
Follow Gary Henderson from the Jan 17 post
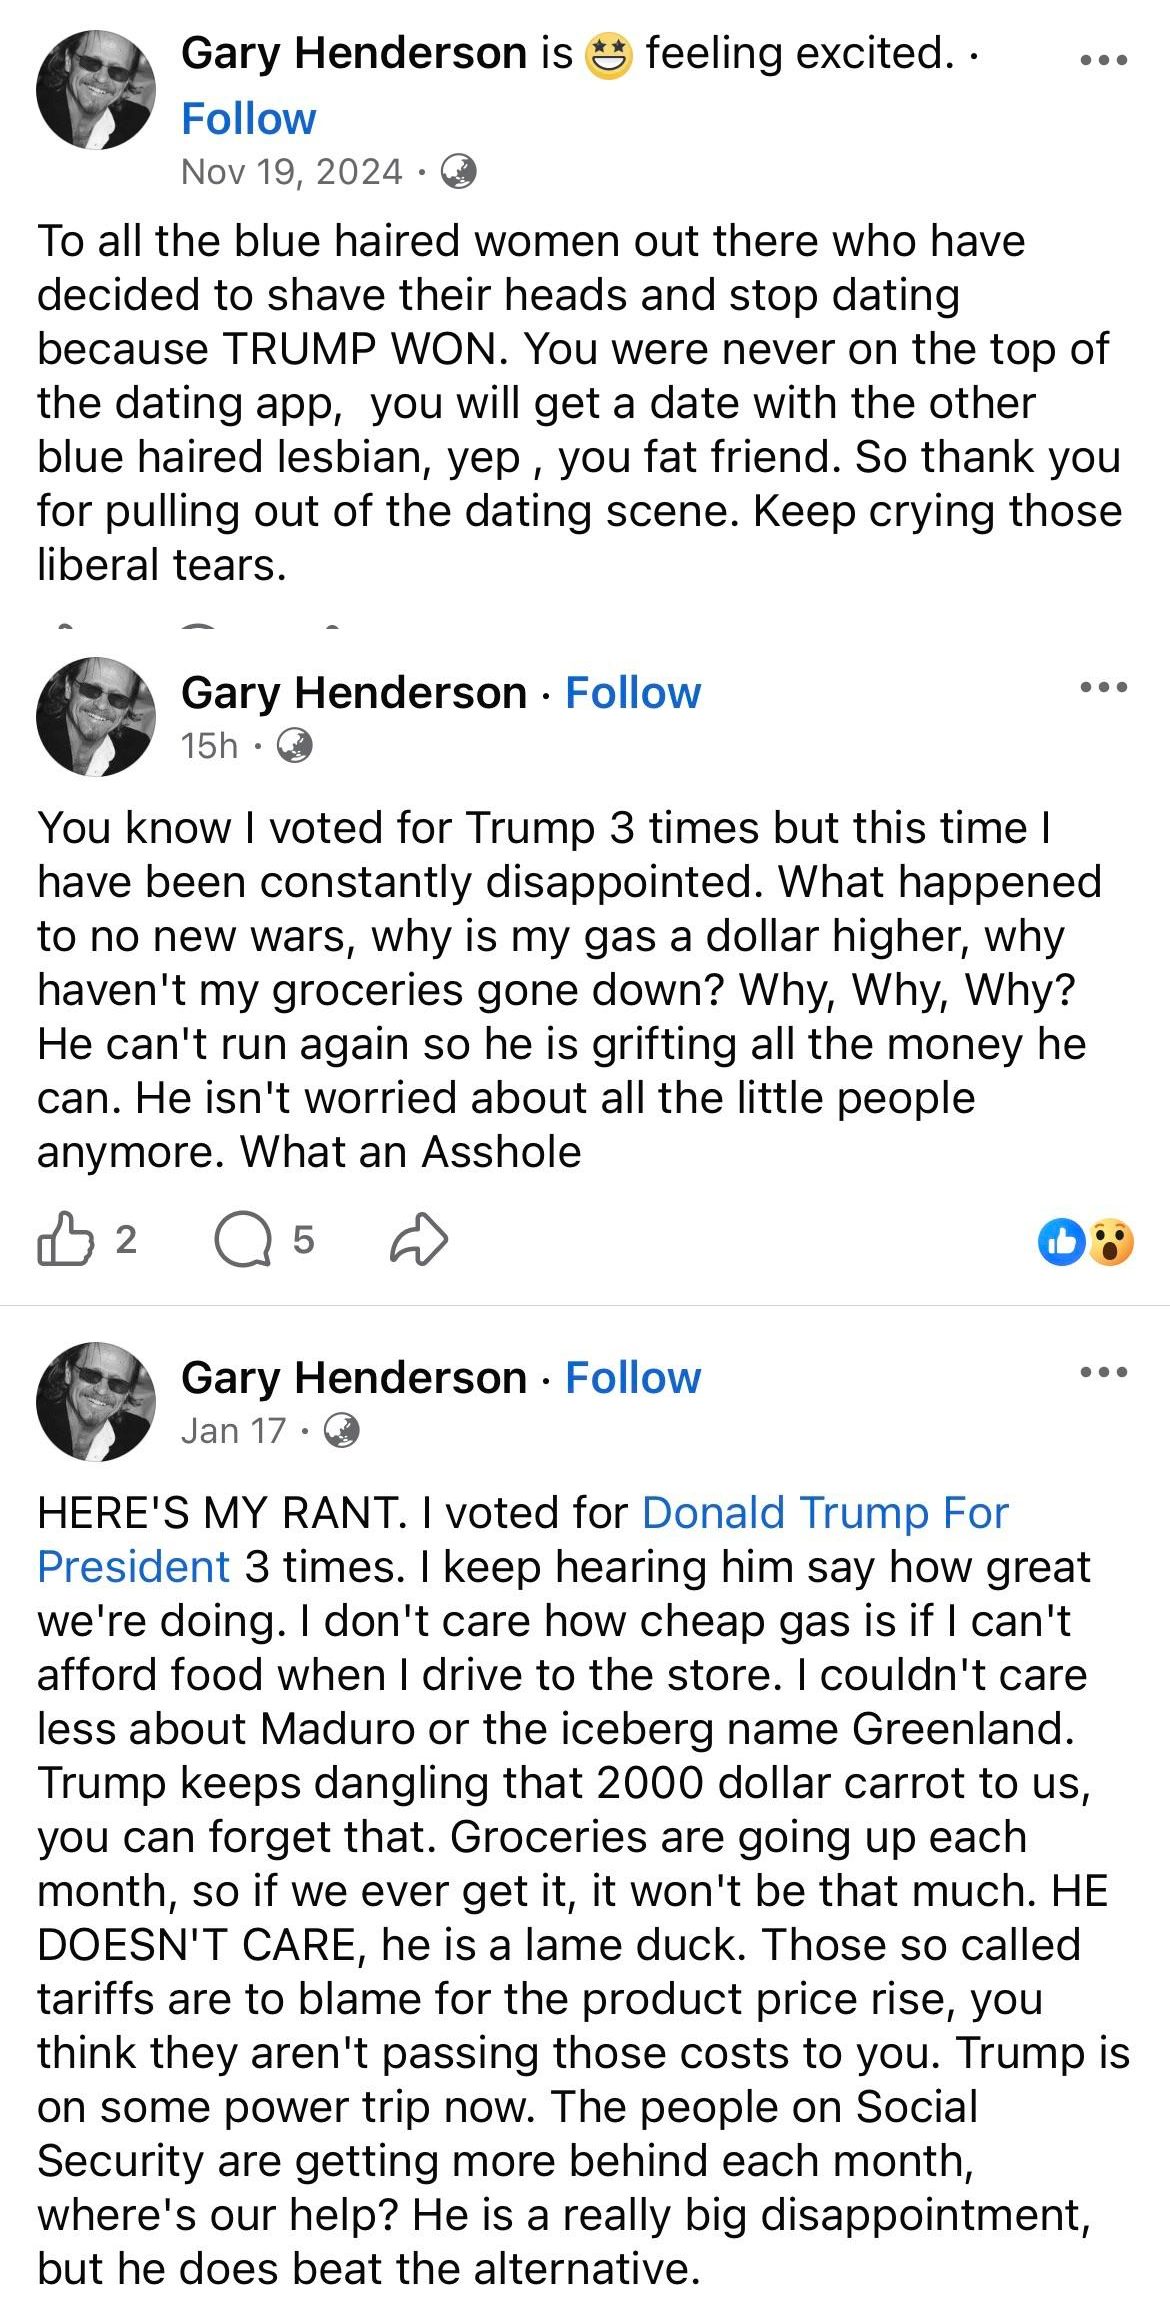coord(633,1378)
